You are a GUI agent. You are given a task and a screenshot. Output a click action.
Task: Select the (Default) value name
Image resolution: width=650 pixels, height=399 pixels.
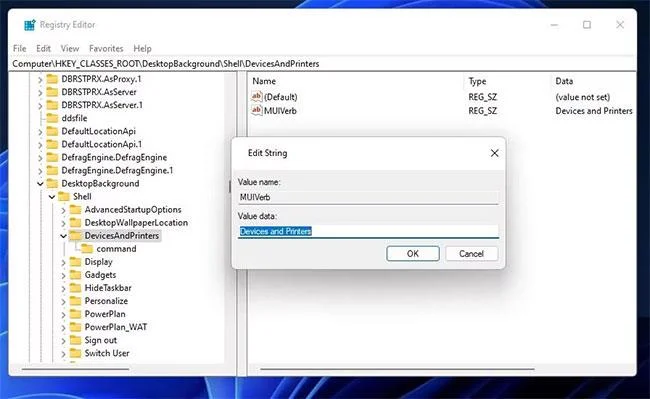coord(281,97)
